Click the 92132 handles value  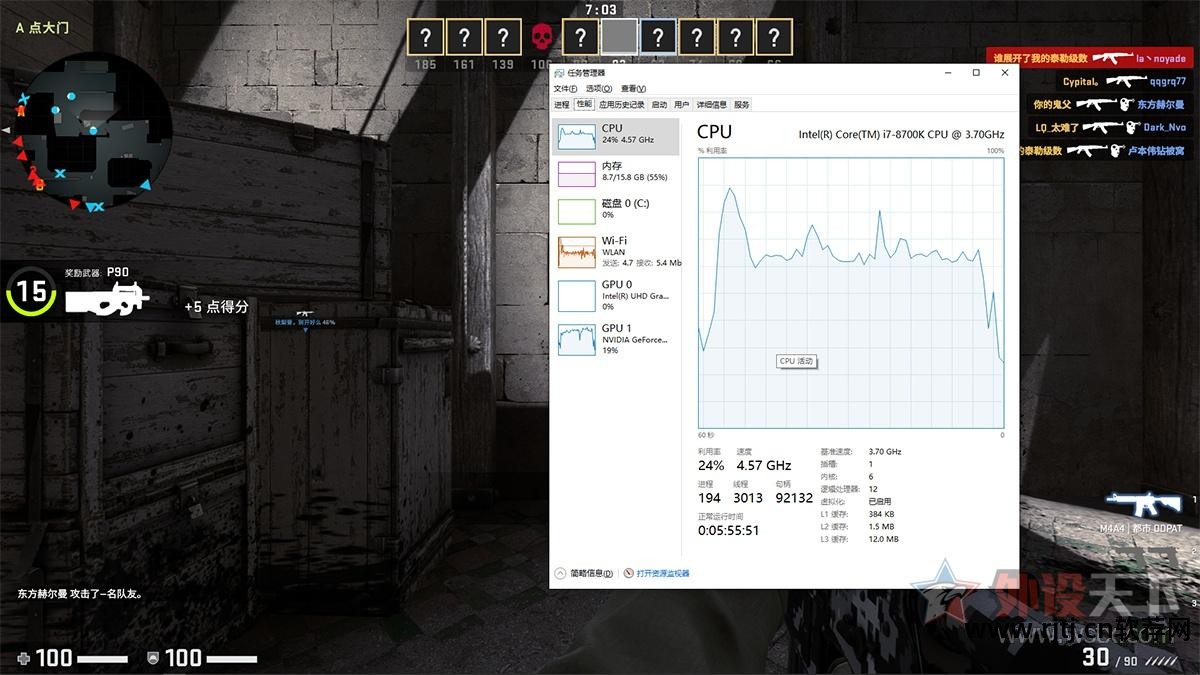(x=794, y=497)
